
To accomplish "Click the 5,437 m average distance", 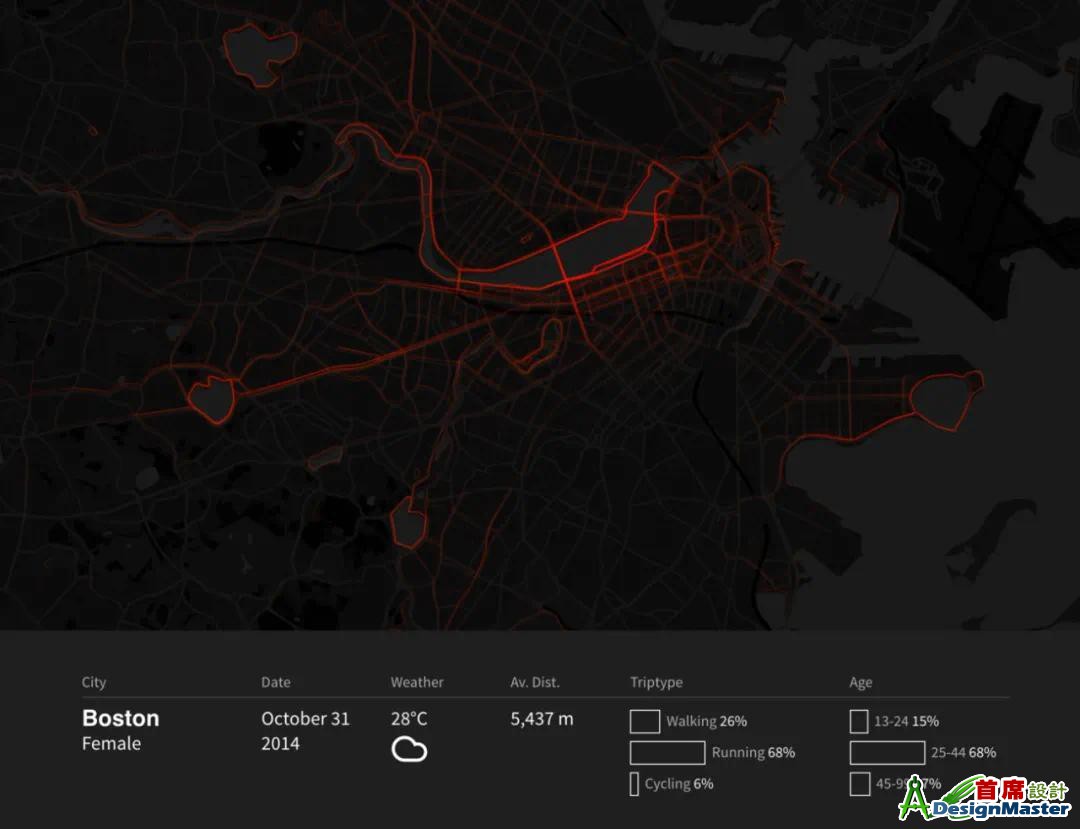I will pos(541,719).
